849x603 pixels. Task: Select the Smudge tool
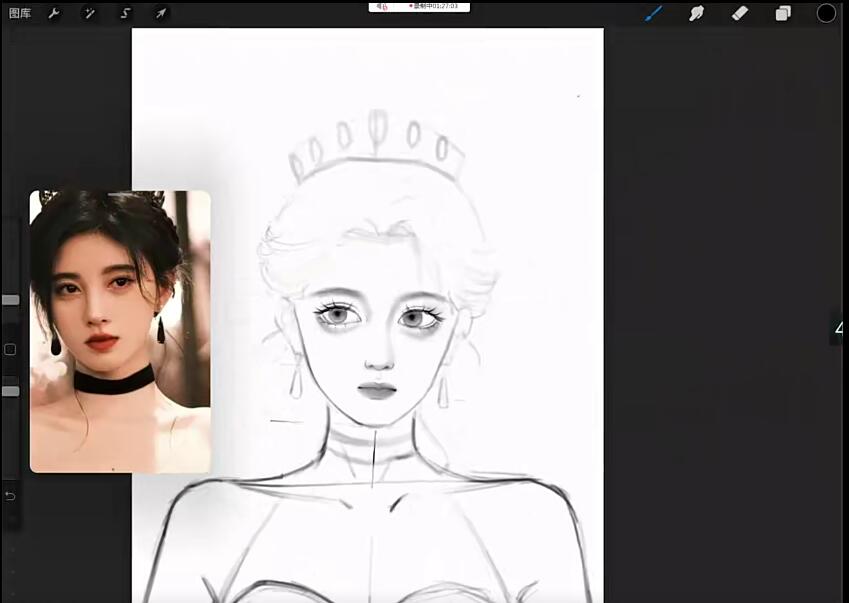(696, 13)
